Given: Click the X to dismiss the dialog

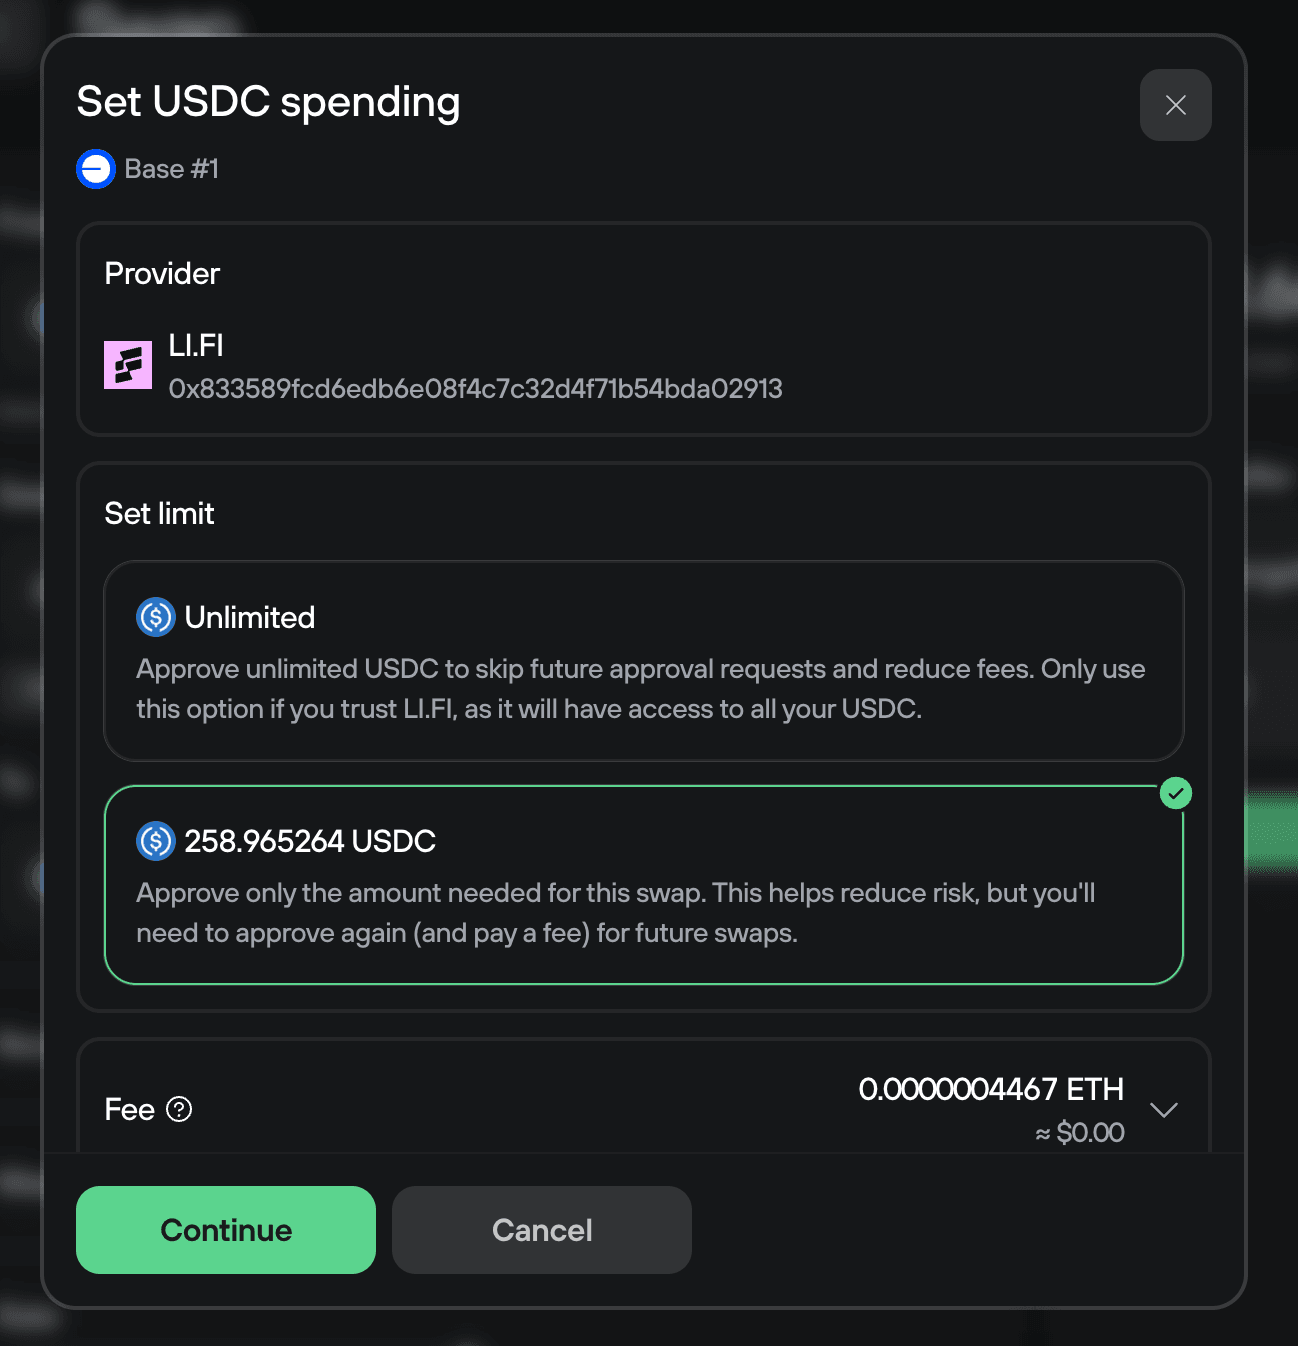Looking at the screenshot, I should 1175,105.
